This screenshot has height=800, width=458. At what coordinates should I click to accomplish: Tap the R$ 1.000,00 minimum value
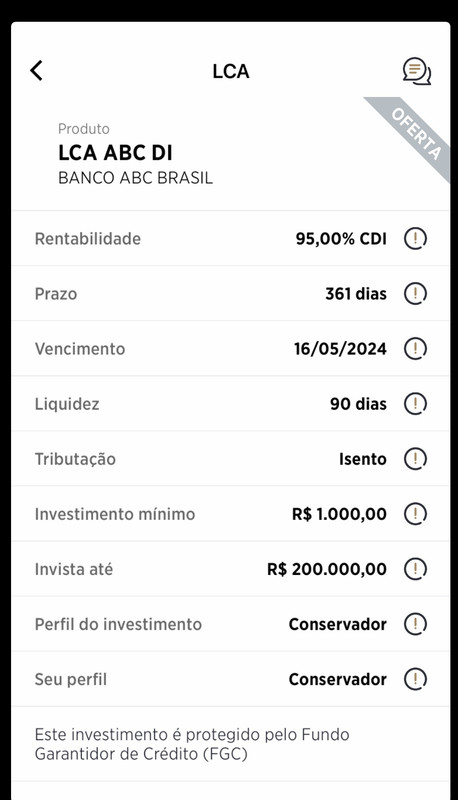(x=339, y=514)
